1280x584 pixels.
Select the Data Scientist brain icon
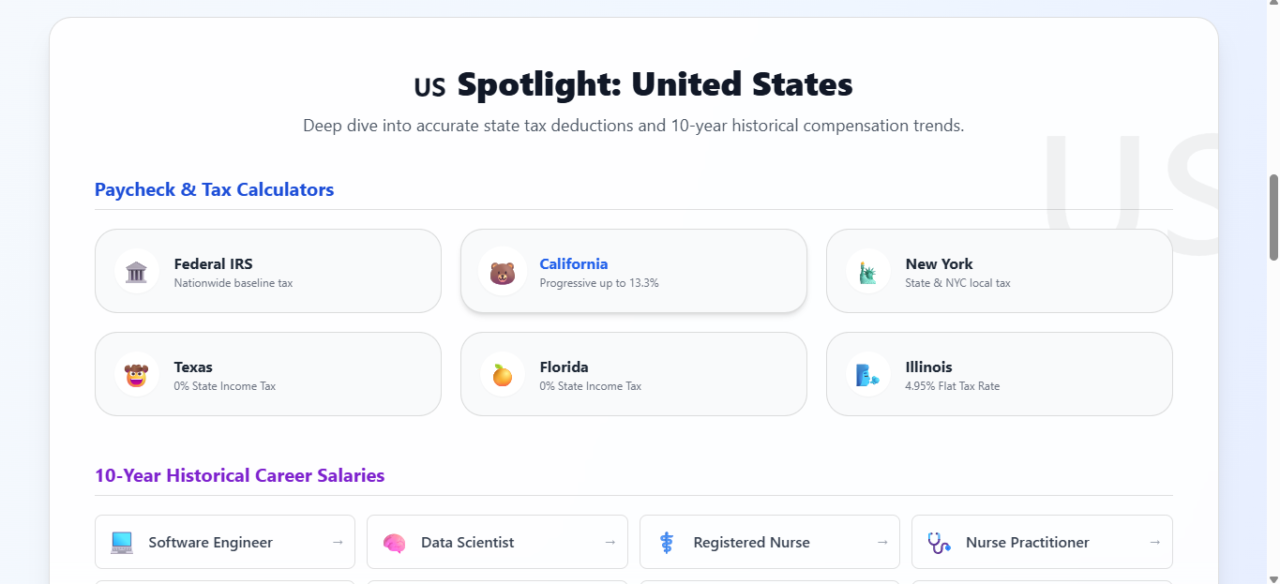click(393, 541)
